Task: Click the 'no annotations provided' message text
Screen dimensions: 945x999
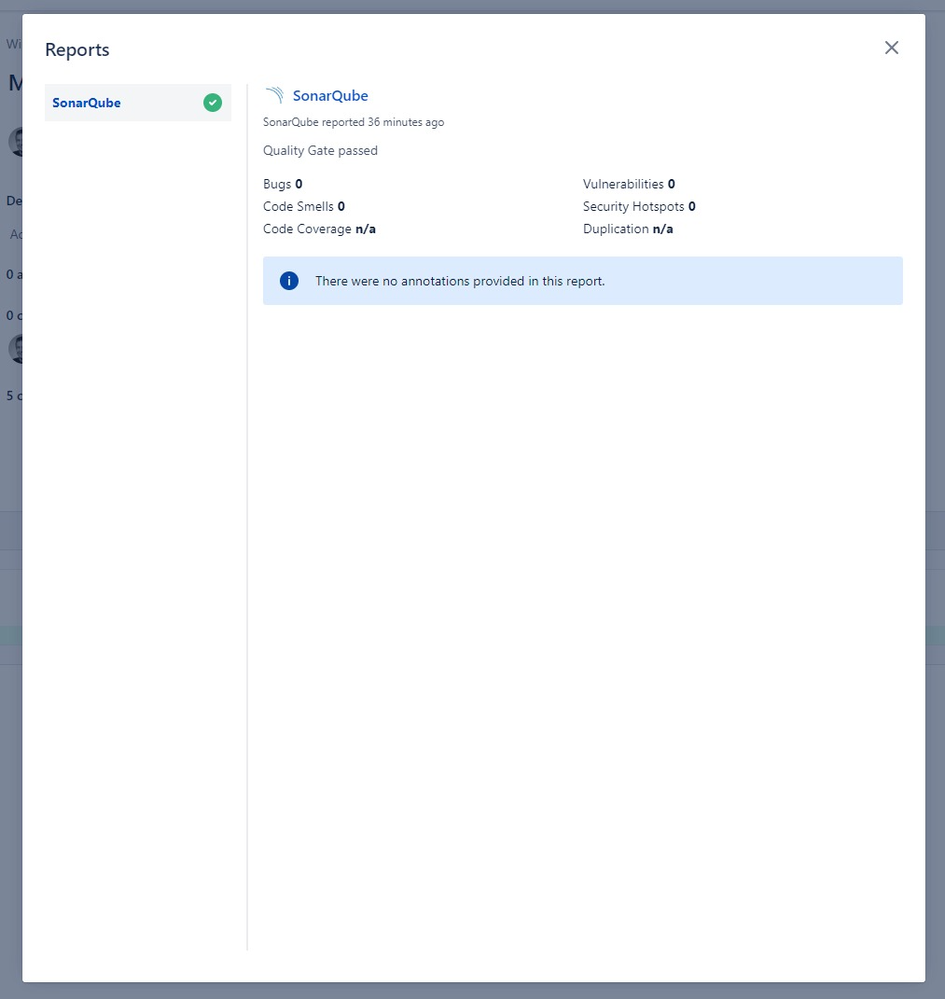Action: [460, 281]
